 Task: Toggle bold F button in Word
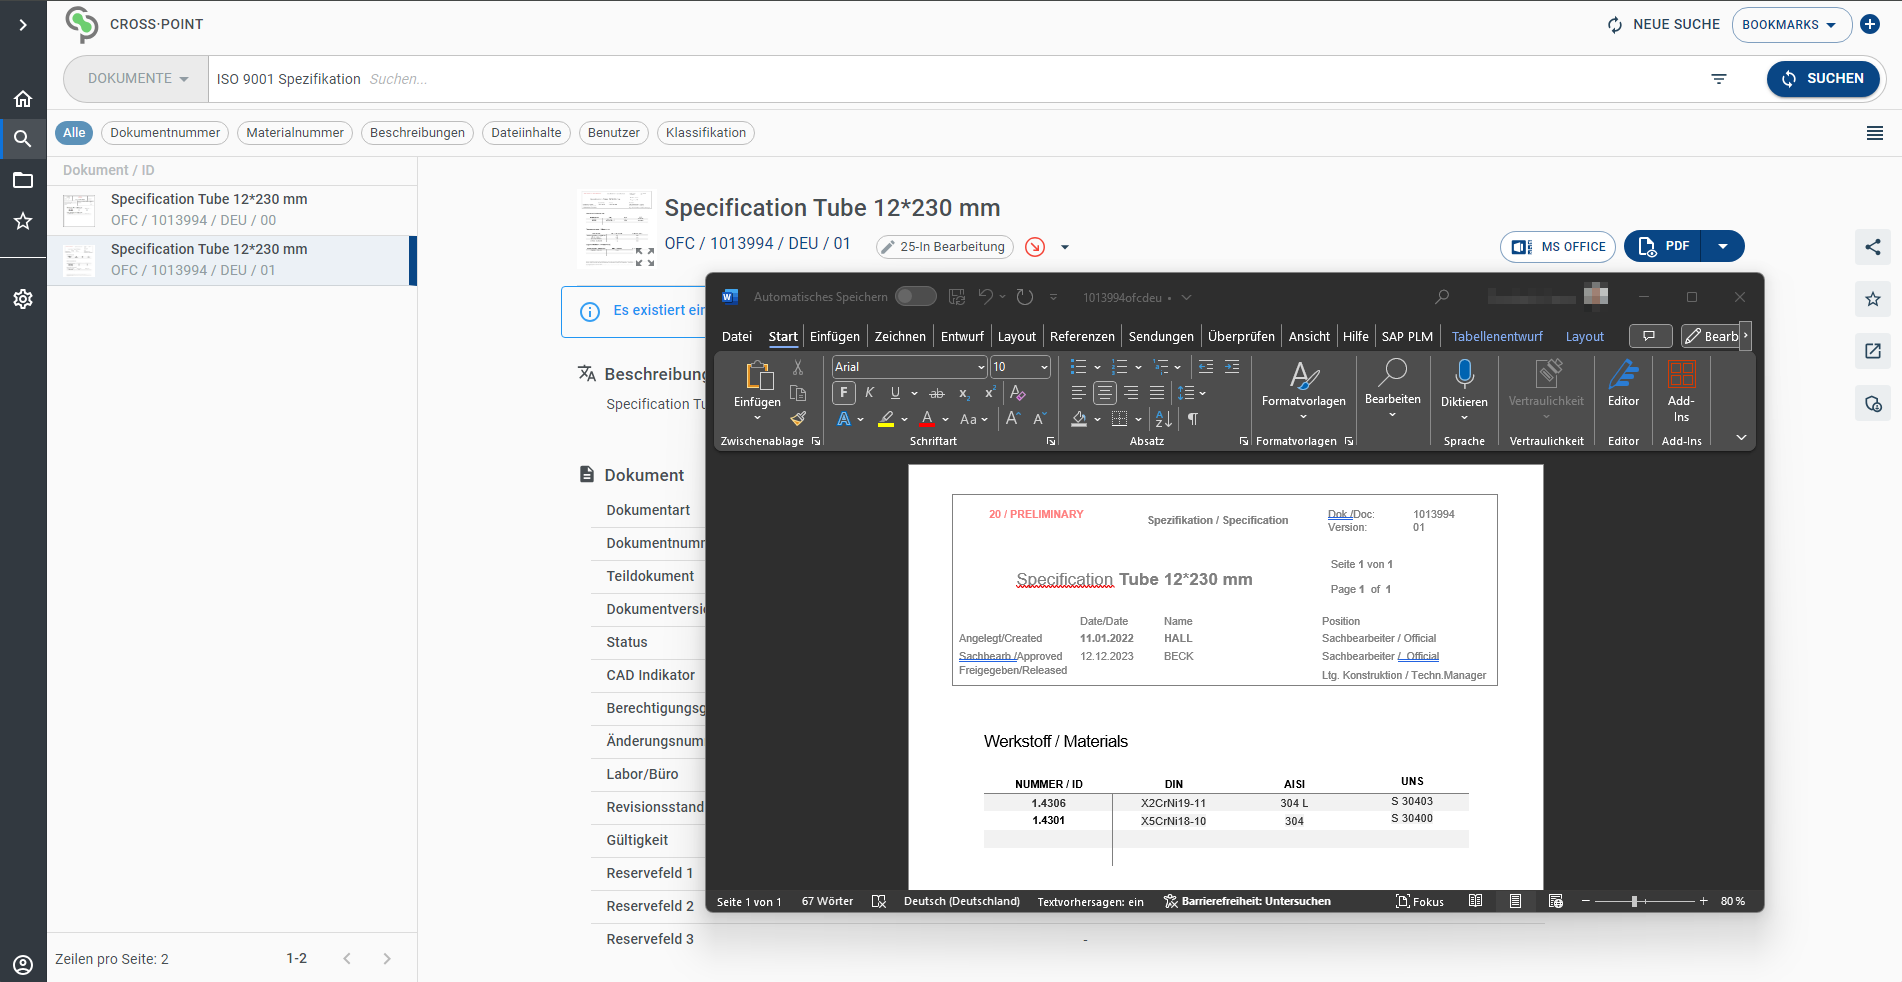click(844, 393)
